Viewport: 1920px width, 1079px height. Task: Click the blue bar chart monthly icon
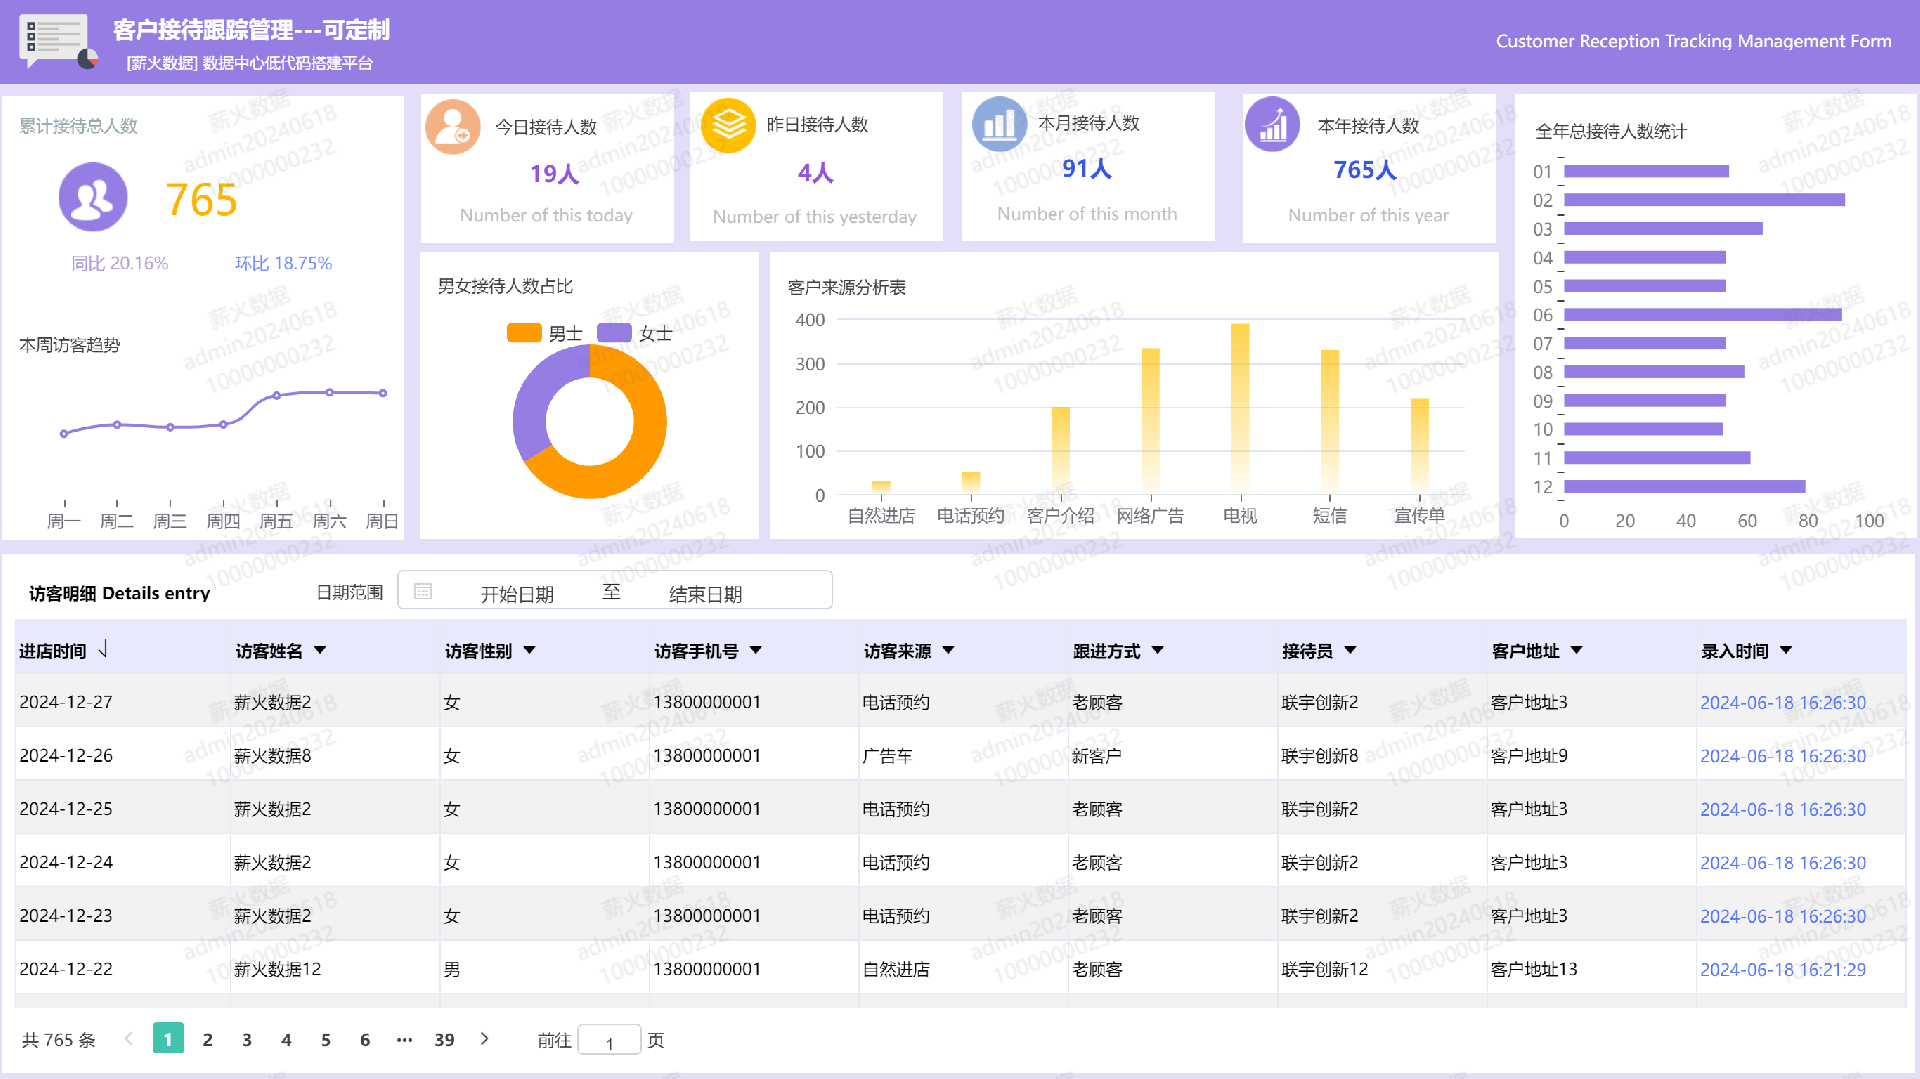(x=999, y=124)
